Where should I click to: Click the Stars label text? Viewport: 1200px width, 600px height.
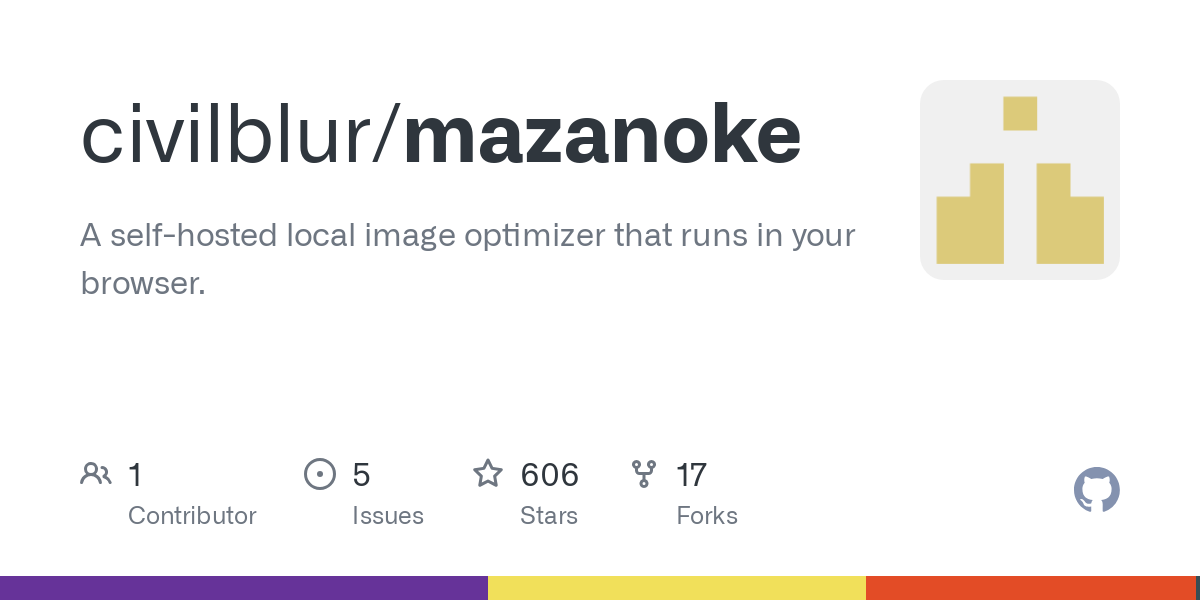tap(549, 516)
